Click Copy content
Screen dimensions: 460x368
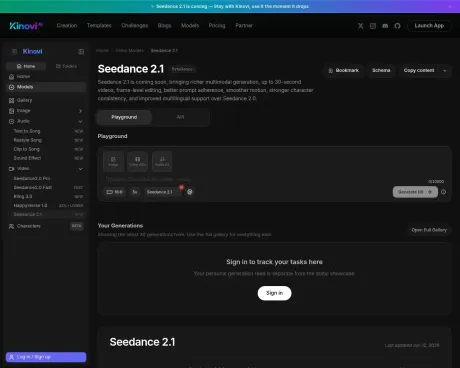coord(419,70)
